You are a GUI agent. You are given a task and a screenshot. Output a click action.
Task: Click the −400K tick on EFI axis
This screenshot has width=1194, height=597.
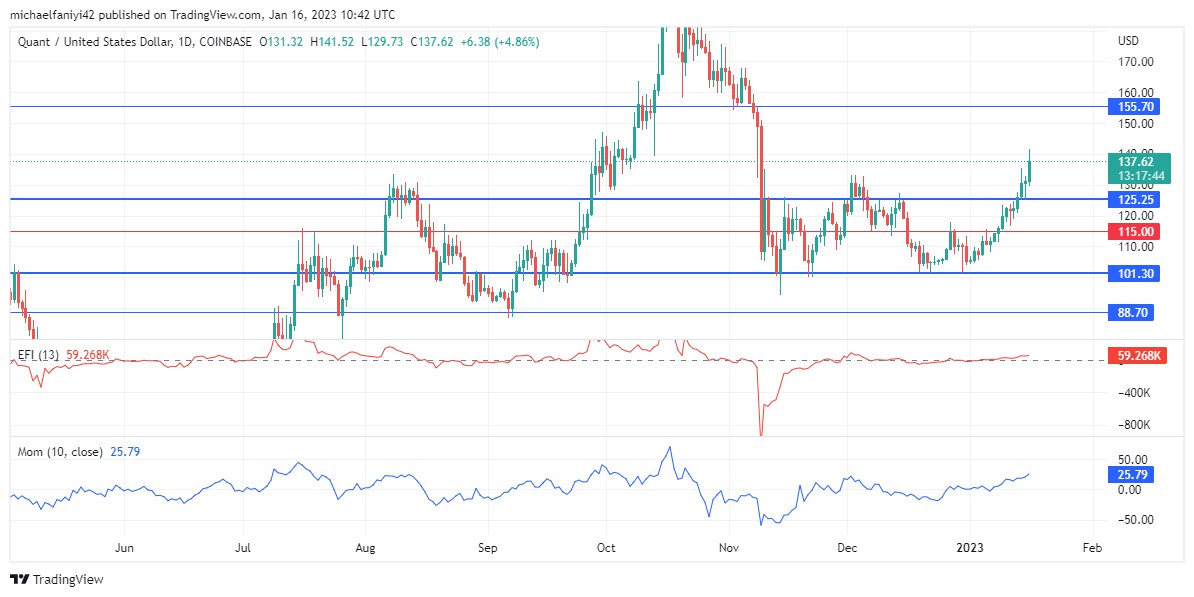(1135, 393)
